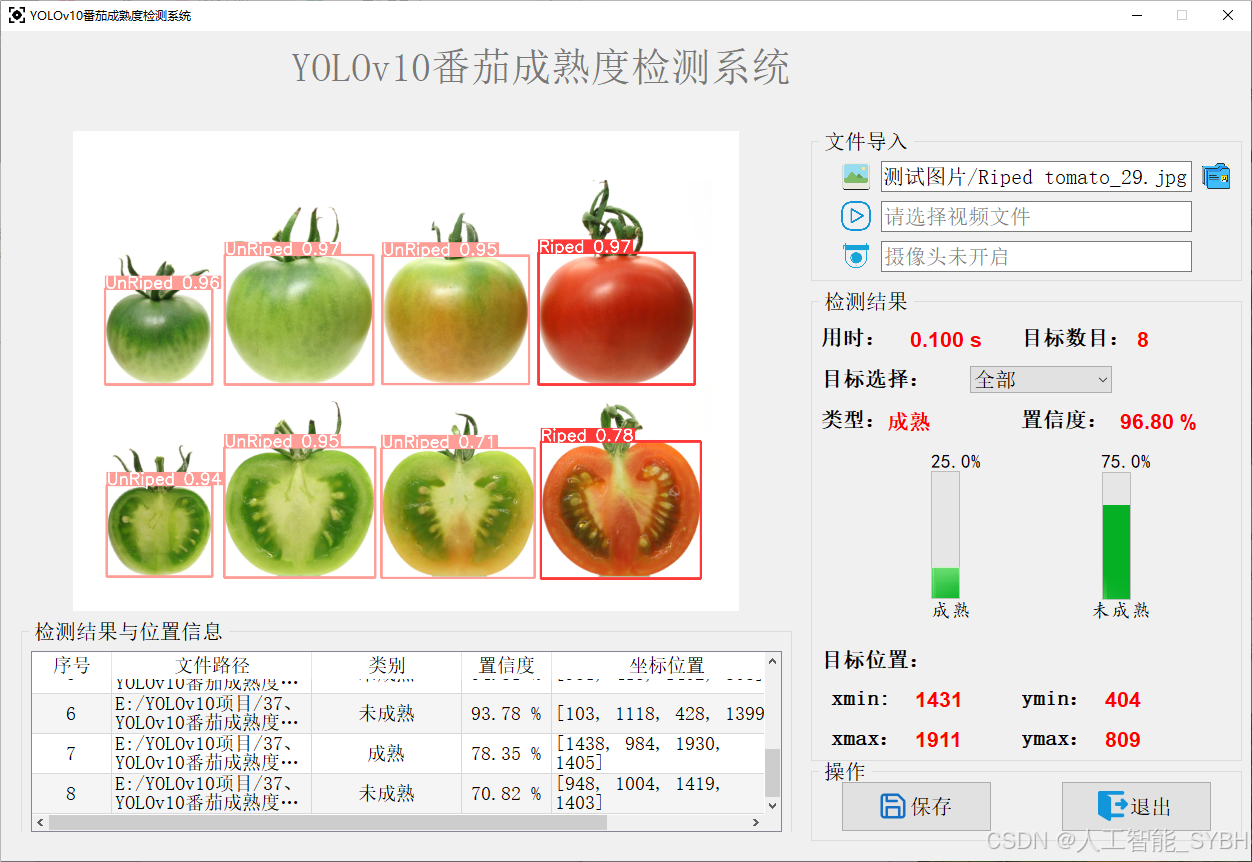
Task: Click the image path input field
Action: 1036,177
